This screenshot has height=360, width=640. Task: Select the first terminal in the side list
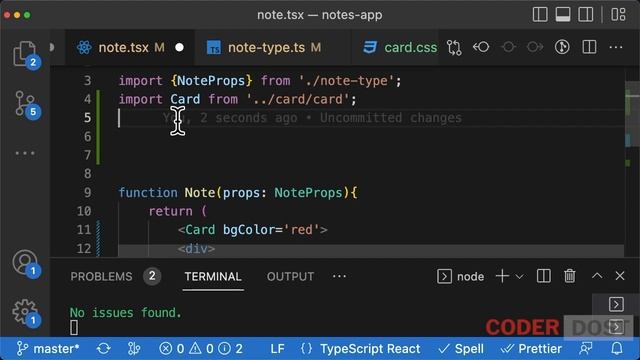point(616,304)
